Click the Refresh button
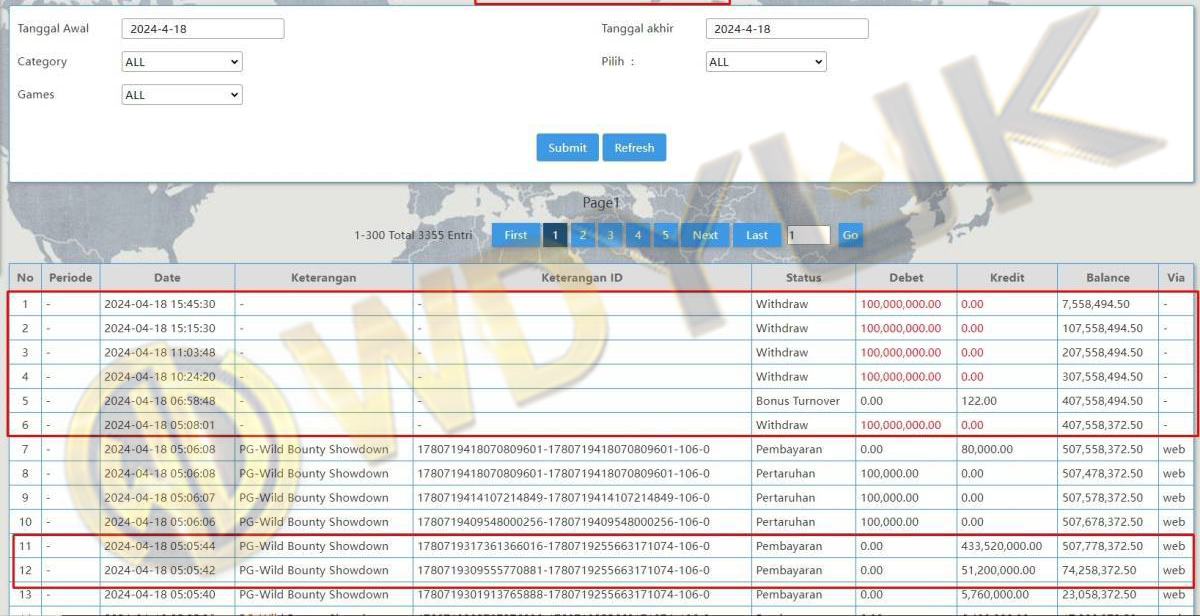Image resolution: width=1200 pixels, height=616 pixels. (x=634, y=148)
